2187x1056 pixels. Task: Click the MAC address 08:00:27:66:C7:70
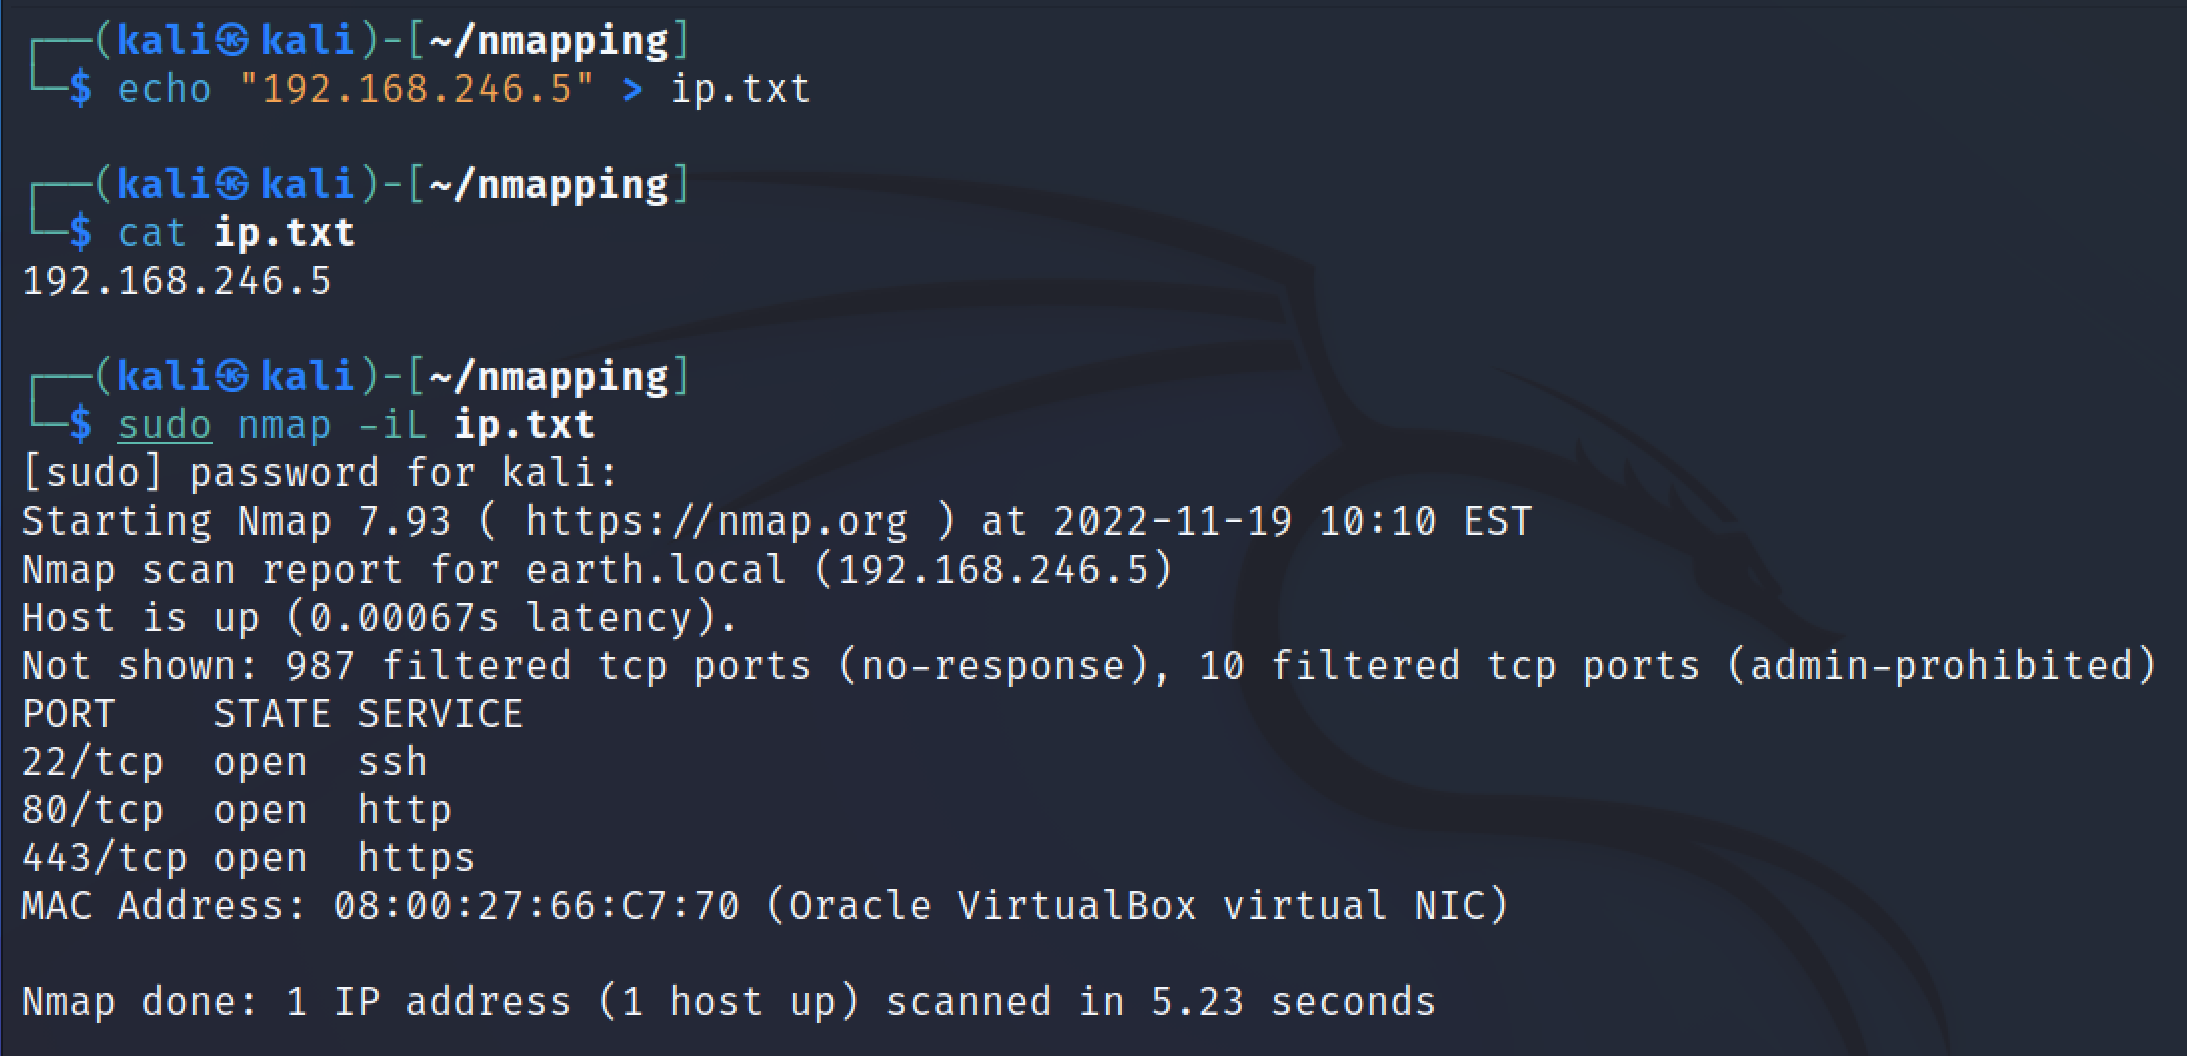tap(536, 906)
